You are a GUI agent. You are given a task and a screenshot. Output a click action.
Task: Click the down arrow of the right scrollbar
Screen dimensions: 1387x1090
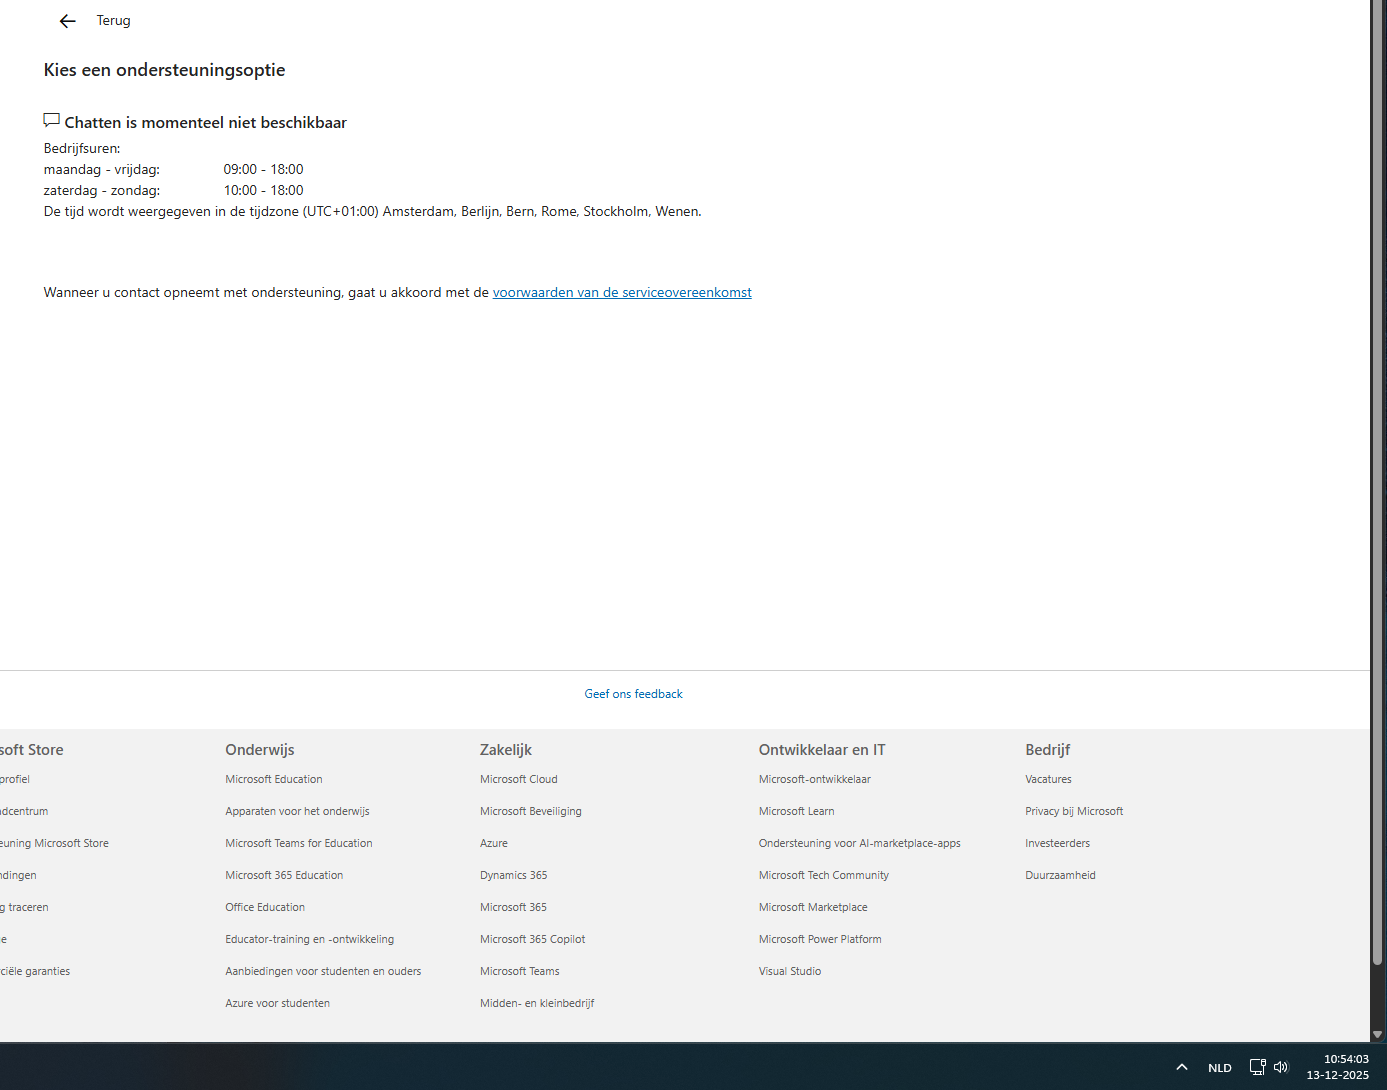[x=1378, y=1035]
